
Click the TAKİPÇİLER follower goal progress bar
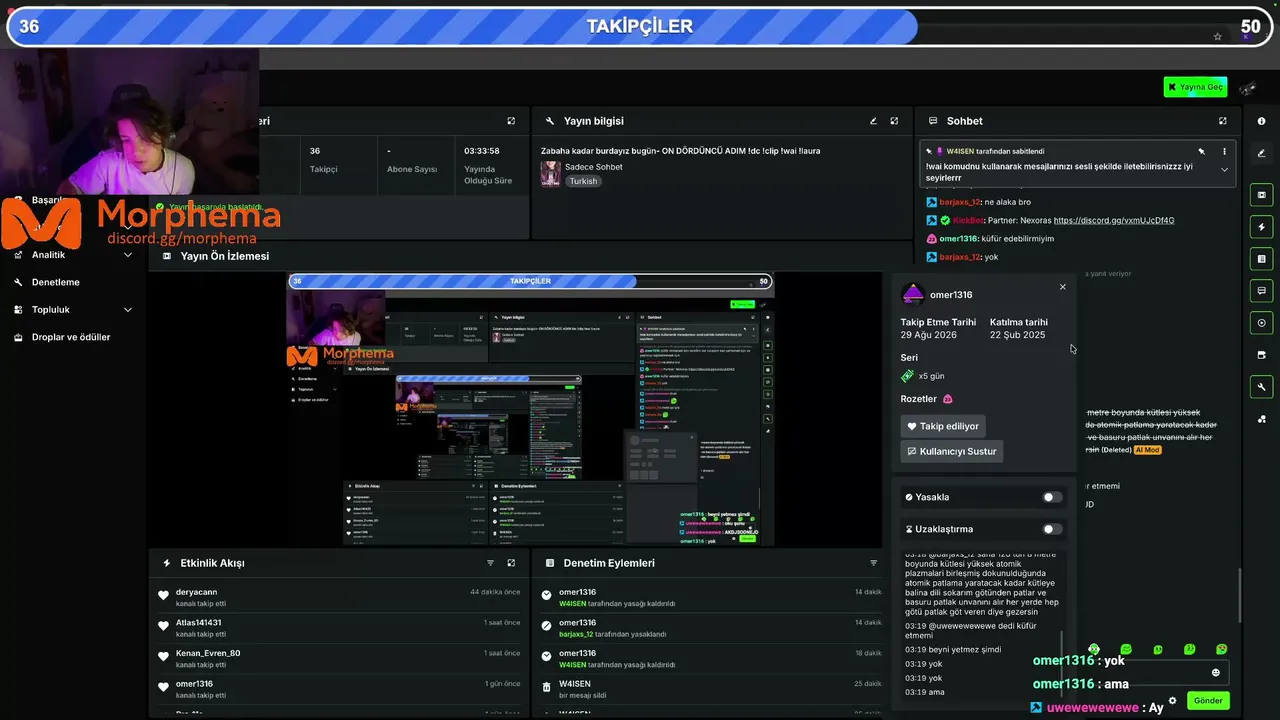click(640, 27)
